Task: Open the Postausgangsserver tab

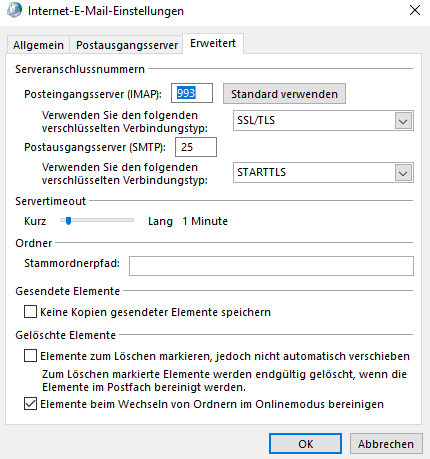Action: coord(126,45)
